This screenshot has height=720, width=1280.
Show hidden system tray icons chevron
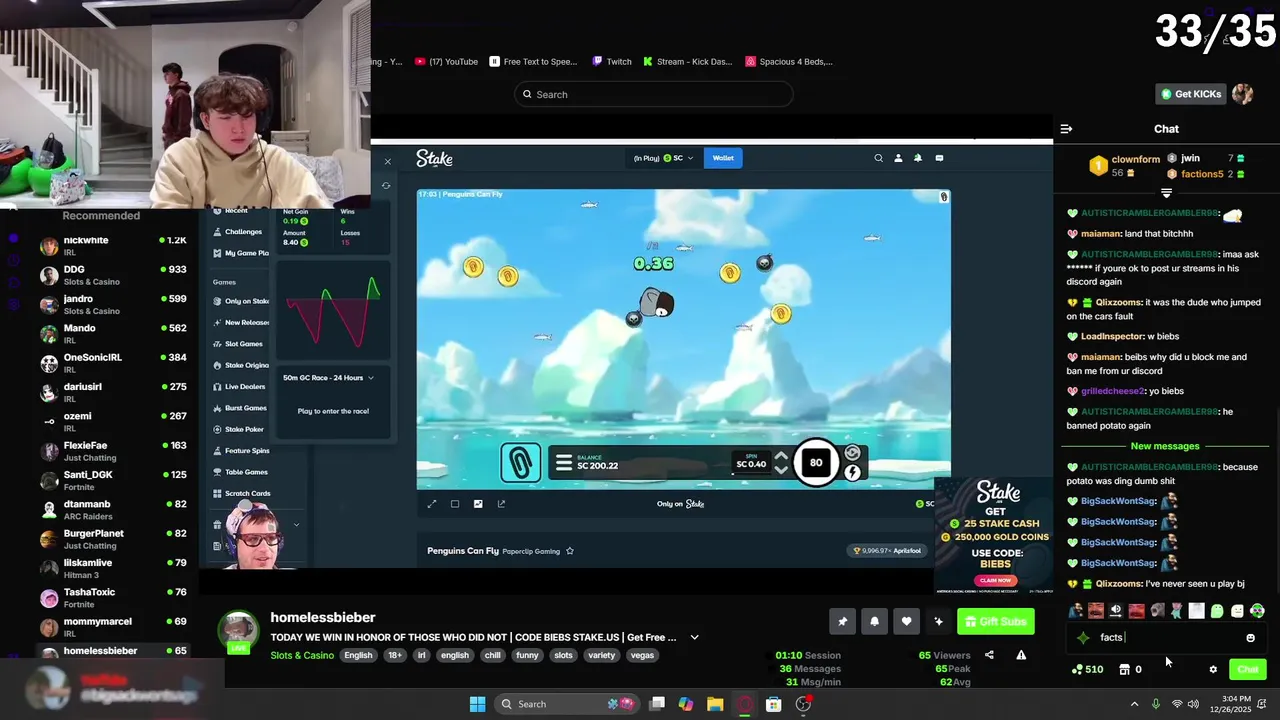click(1134, 704)
